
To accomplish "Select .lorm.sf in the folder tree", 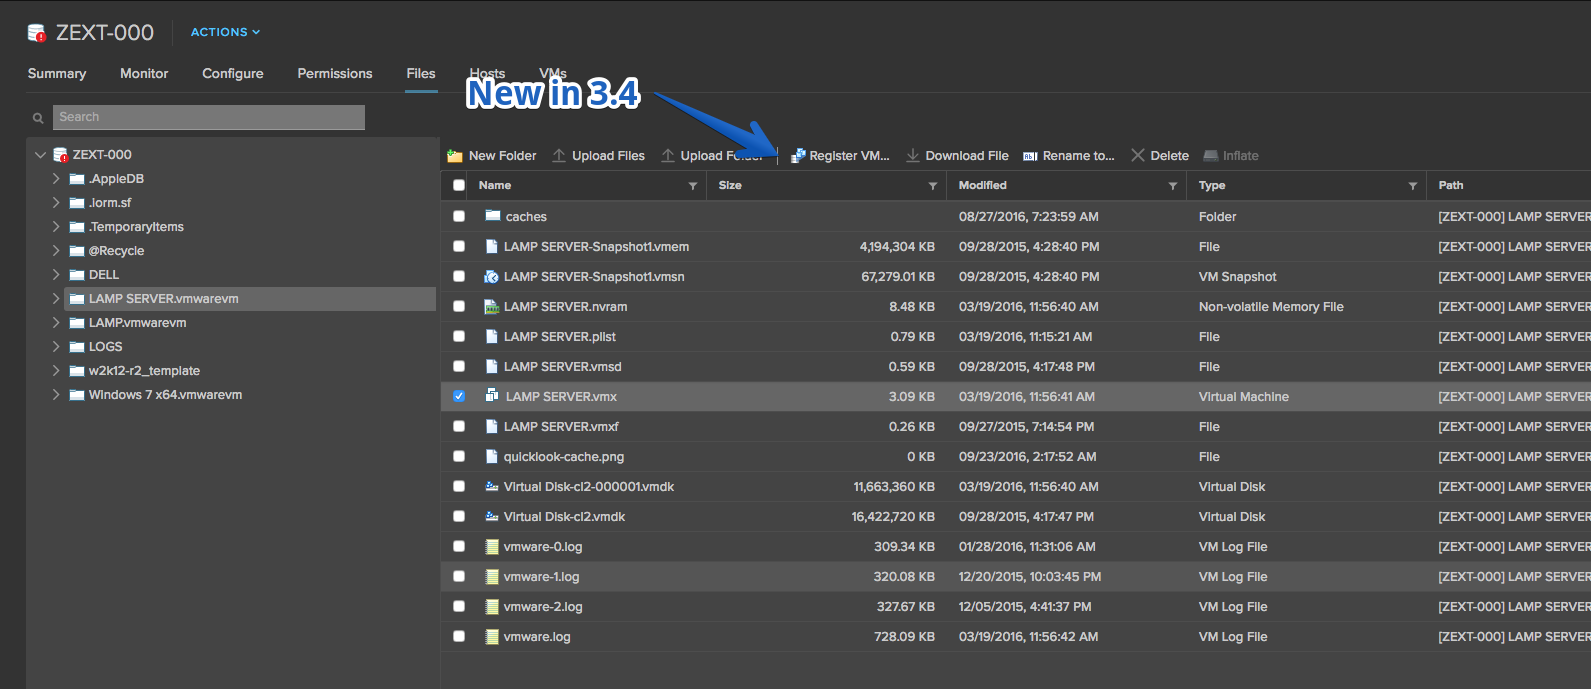I will click(110, 203).
